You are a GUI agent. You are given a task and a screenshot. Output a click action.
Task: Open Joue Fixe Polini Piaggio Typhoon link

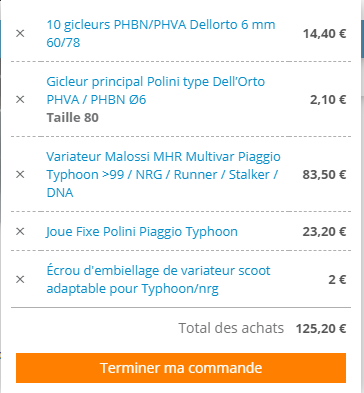pos(142,231)
